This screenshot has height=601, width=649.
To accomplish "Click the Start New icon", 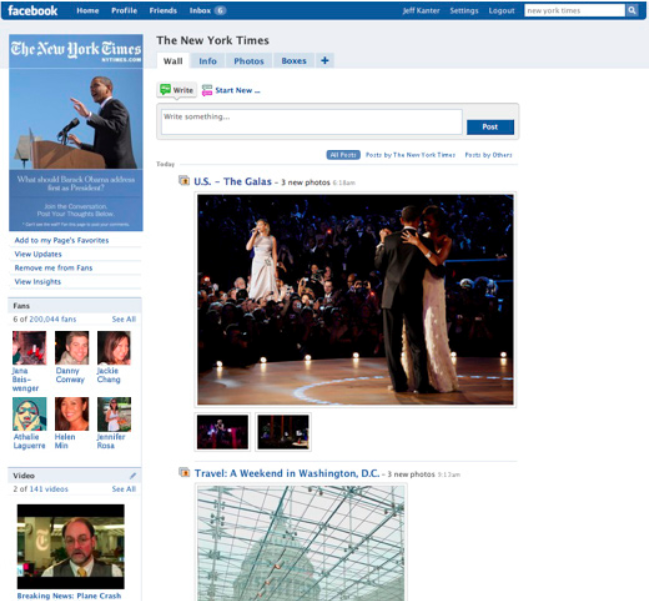I will 207,90.
